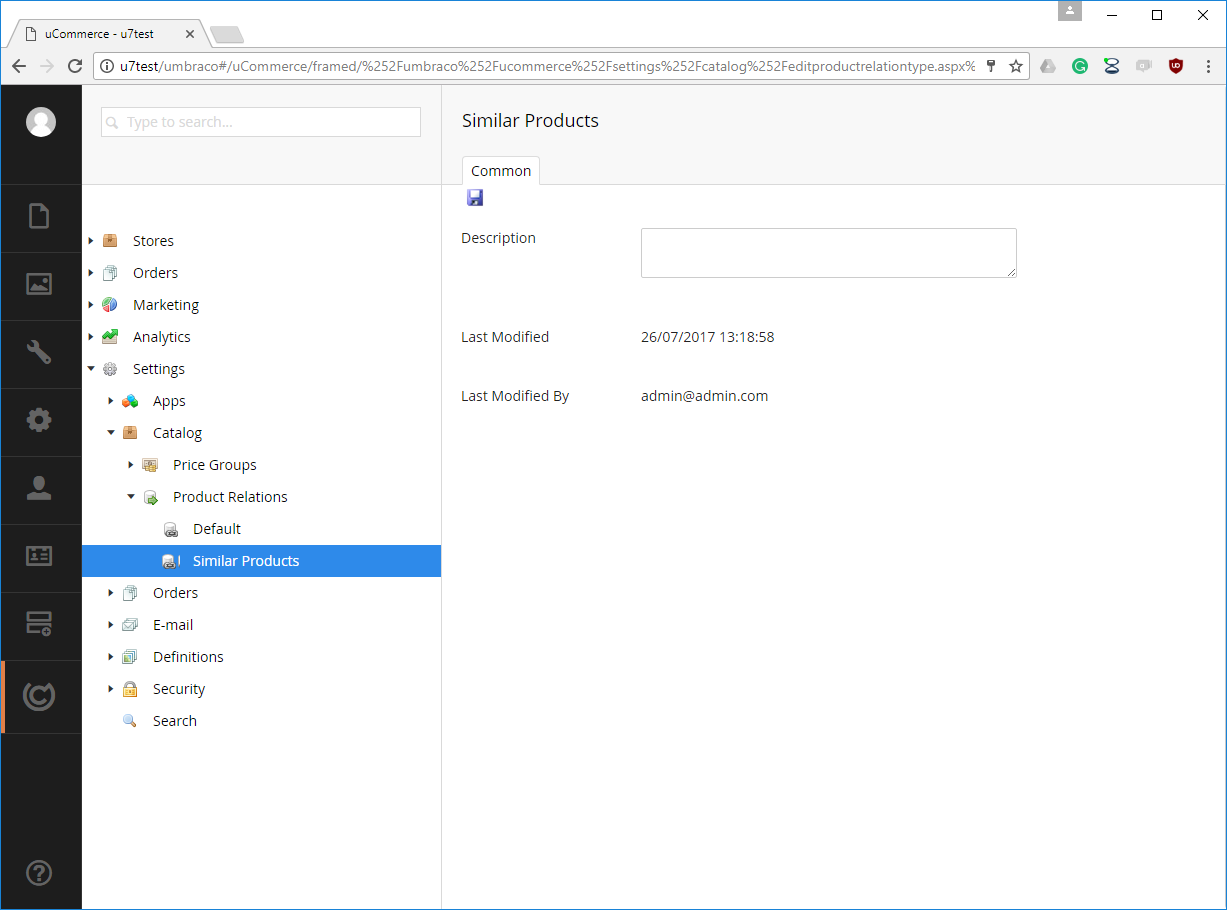Image resolution: width=1227 pixels, height=910 pixels.
Task: Click the Security padlock icon
Action: point(130,689)
